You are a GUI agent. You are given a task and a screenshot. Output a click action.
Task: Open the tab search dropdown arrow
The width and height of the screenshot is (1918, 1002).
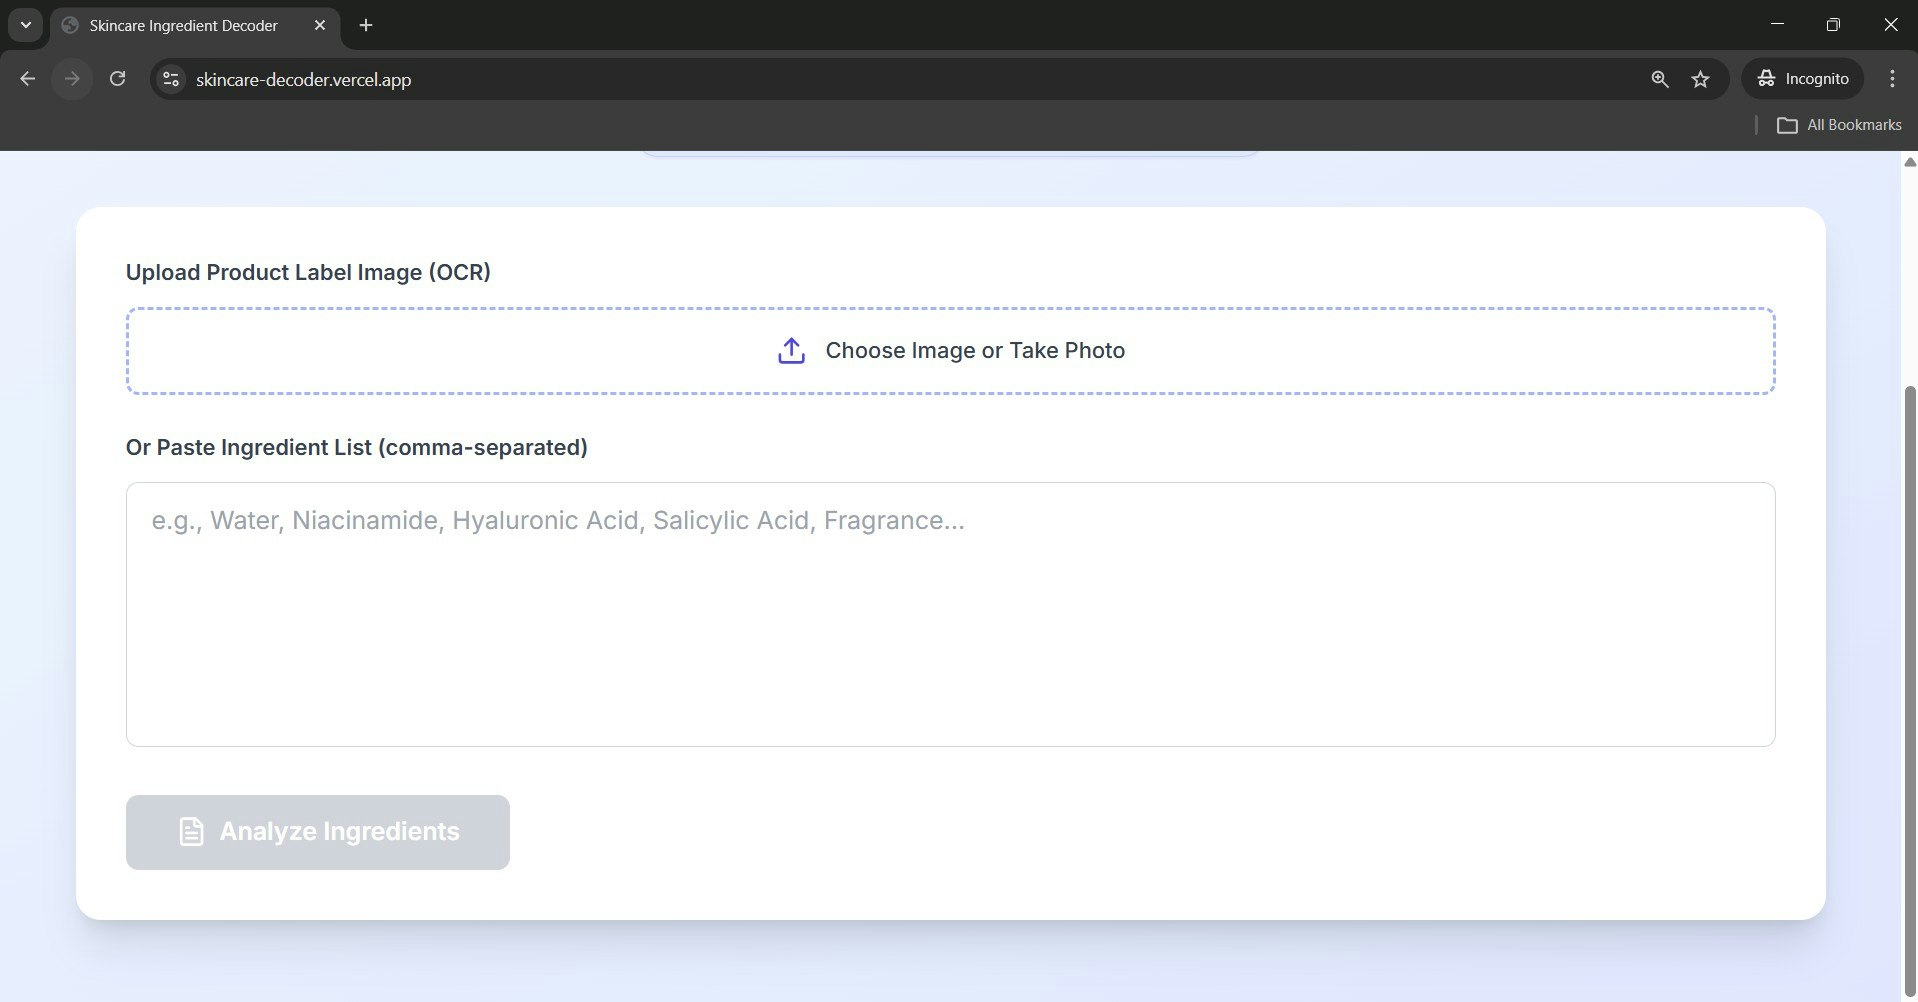[x=26, y=25]
